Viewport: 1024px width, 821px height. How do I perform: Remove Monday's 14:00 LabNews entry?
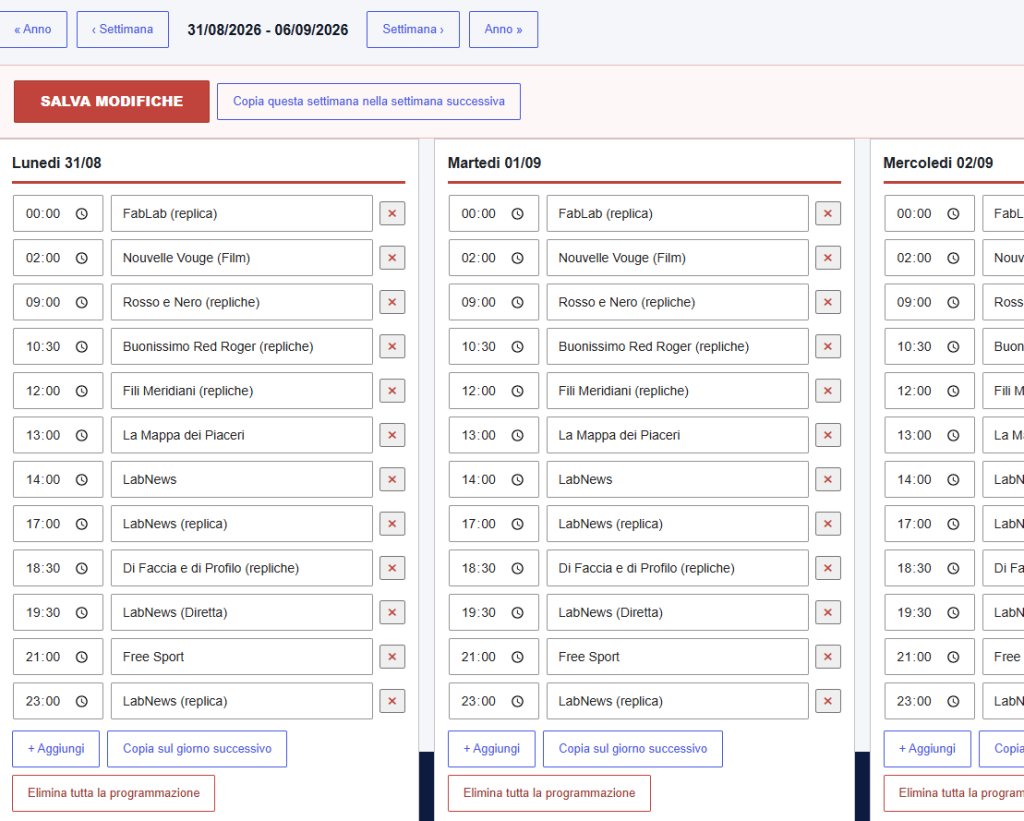tap(392, 479)
